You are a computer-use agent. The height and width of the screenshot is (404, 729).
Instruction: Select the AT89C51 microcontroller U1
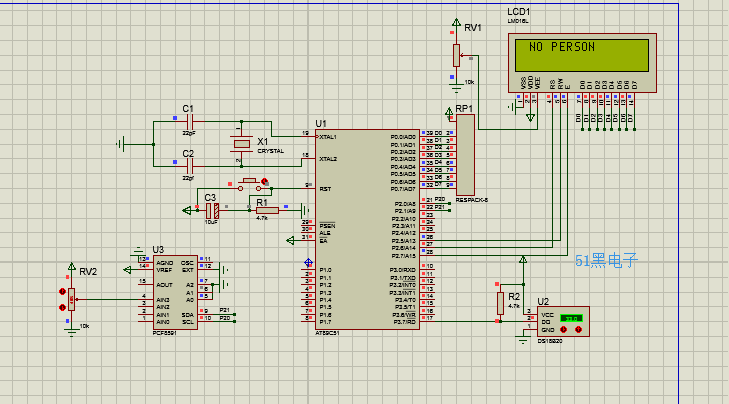coord(367,230)
